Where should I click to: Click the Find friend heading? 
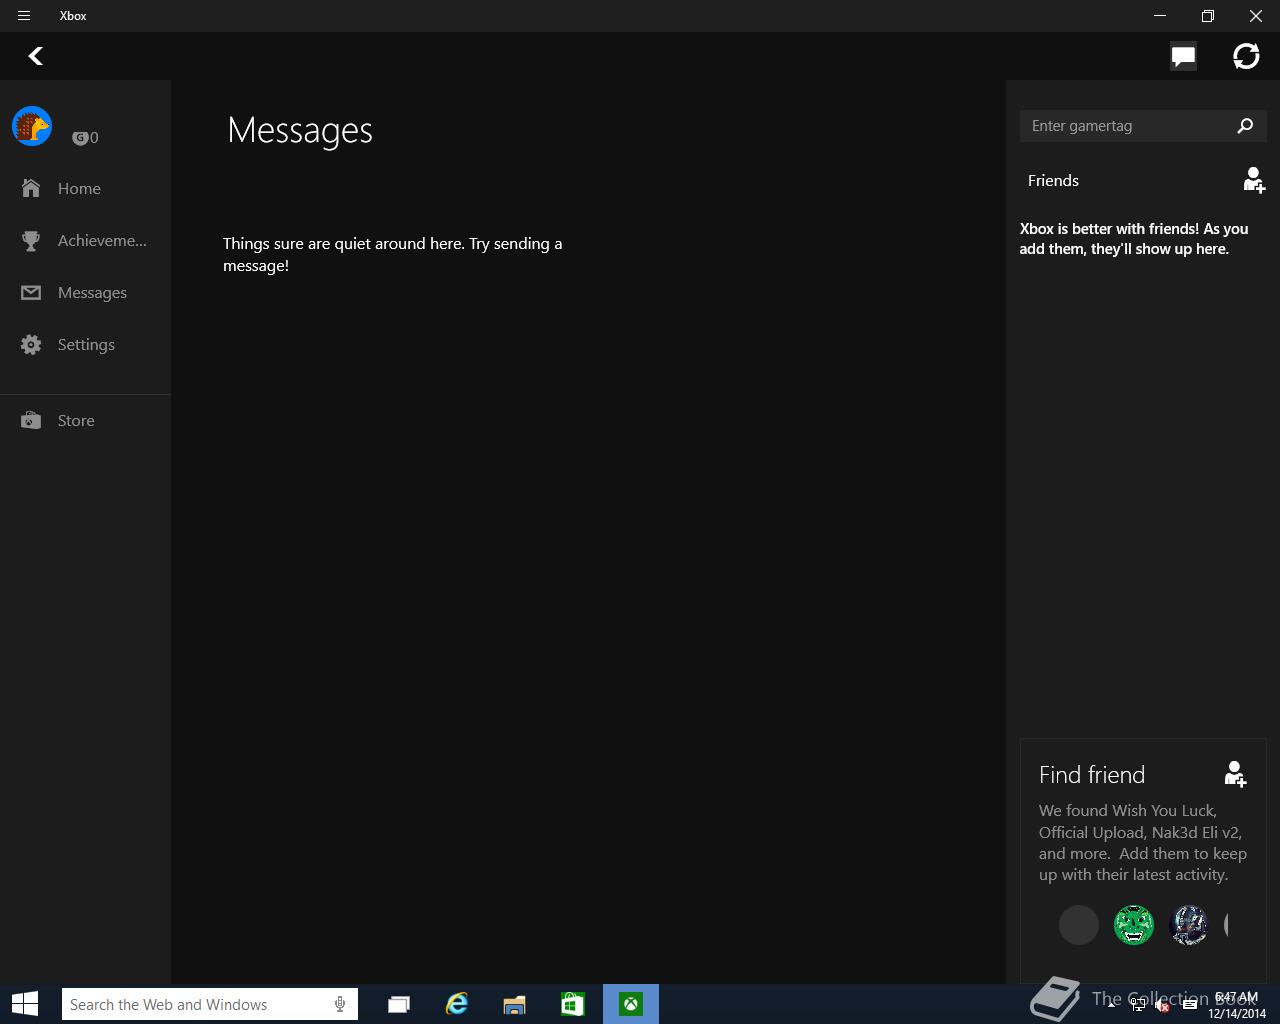[x=1092, y=775]
